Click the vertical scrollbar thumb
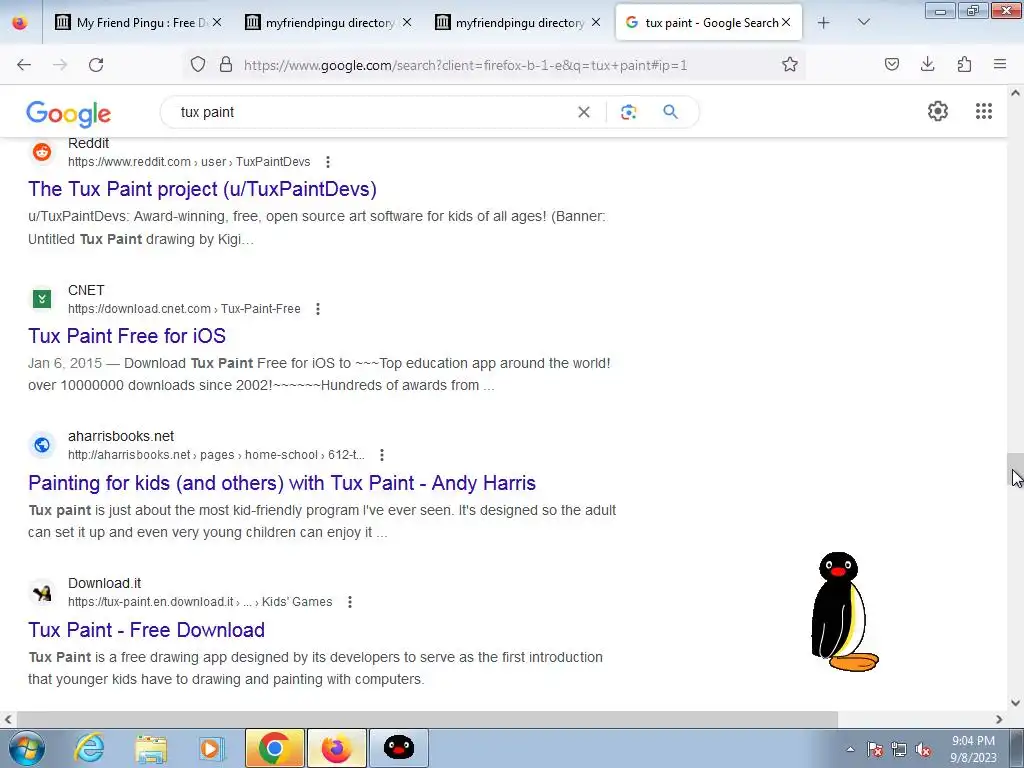Screen dimensions: 1024x768 tap(1015, 470)
